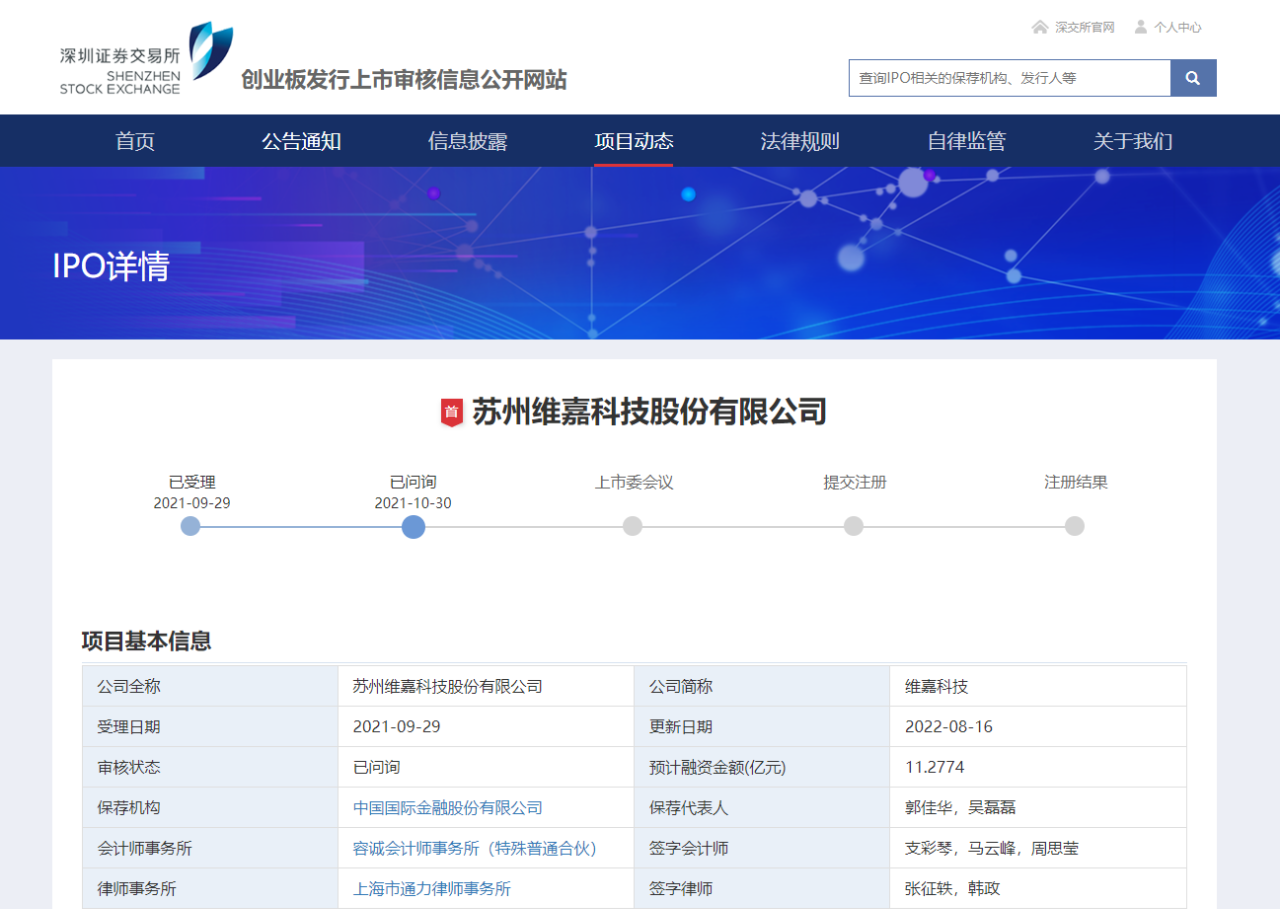Click the IPO详情 banner title

111,267
